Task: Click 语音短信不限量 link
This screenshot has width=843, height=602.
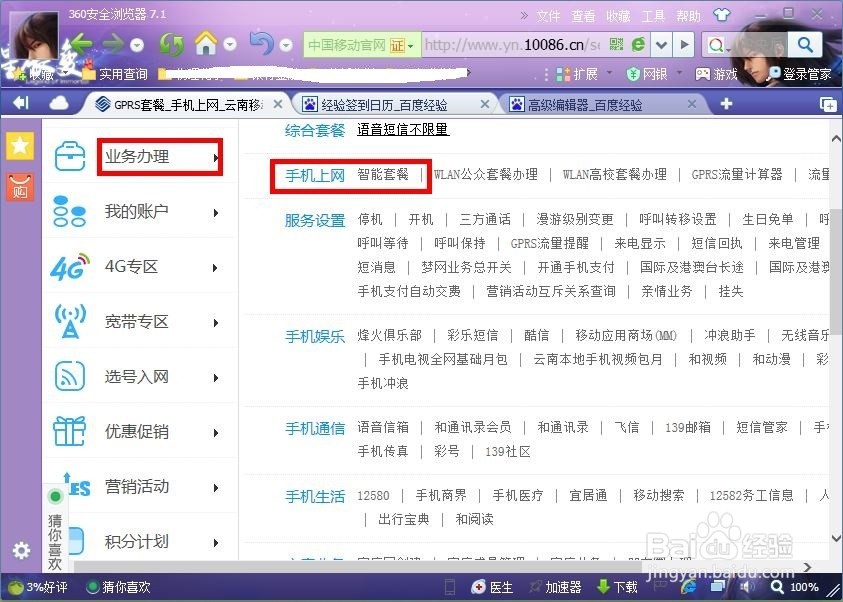Action: (403, 130)
